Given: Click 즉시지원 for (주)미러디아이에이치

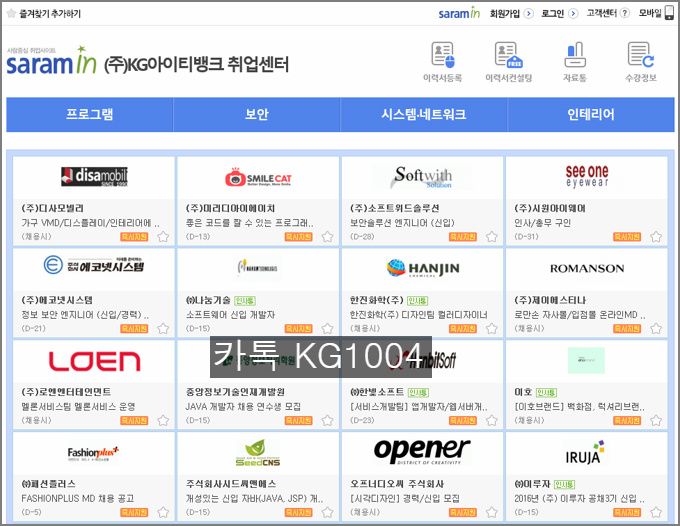Looking at the screenshot, I should click(298, 237).
